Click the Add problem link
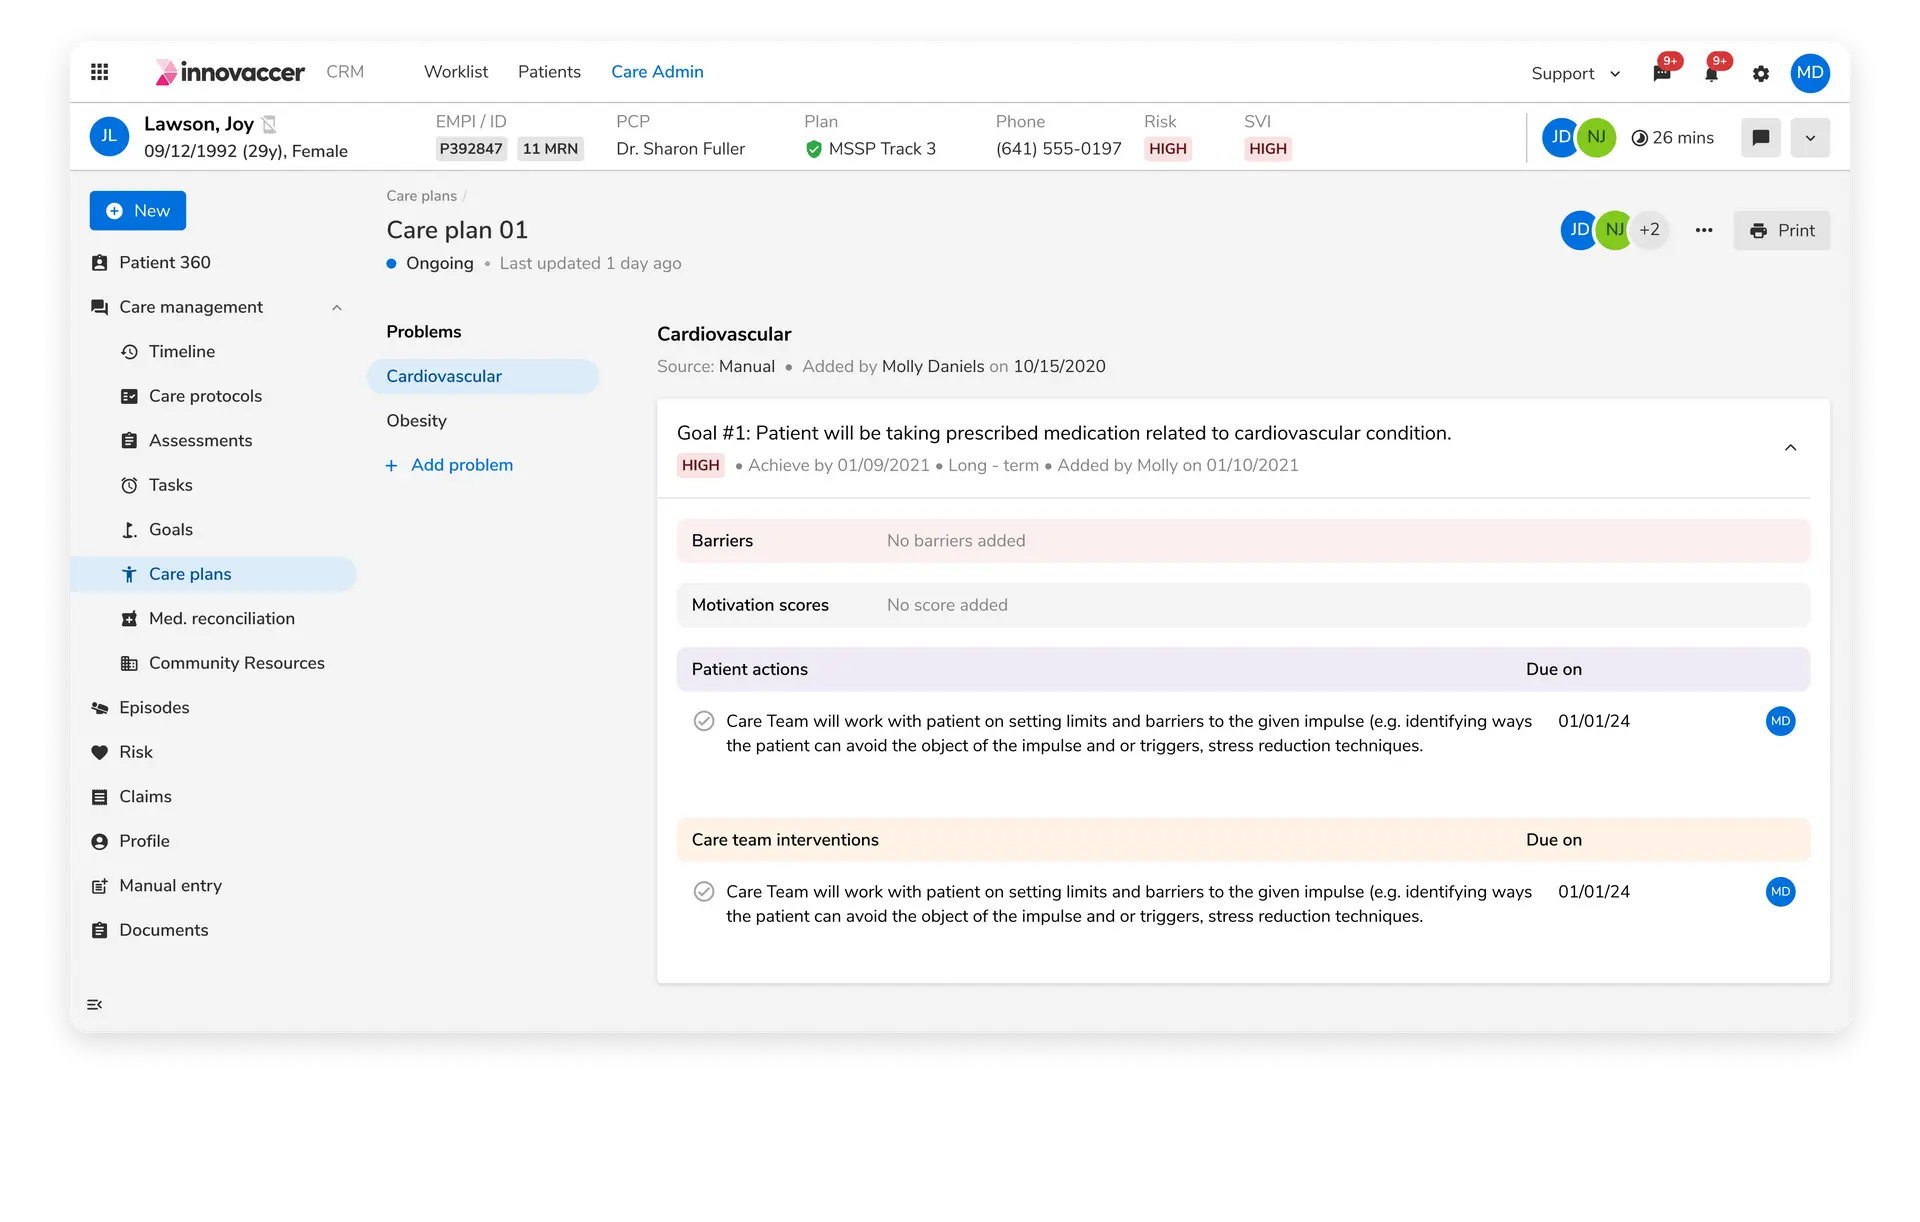The height and width of the screenshot is (1222, 1920). click(x=449, y=465)
